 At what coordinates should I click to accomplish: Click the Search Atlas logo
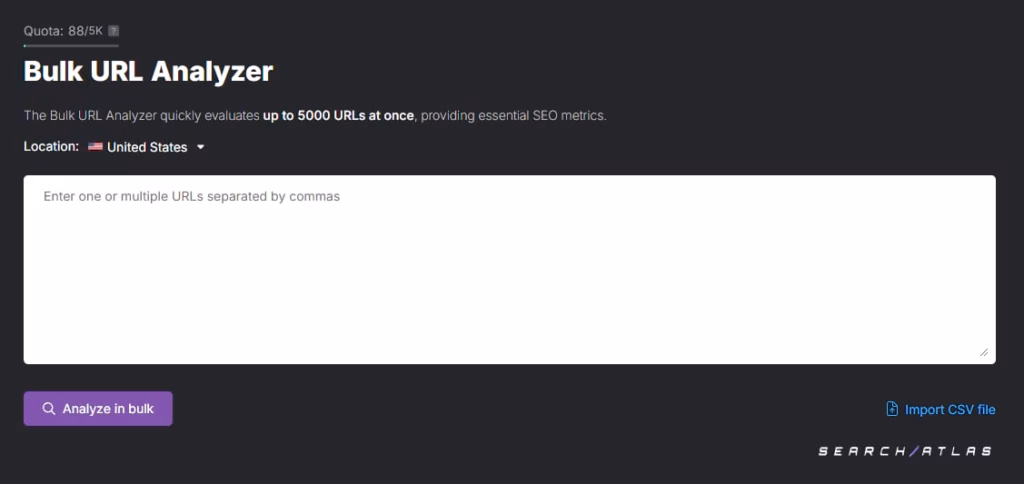coord(905,451)
